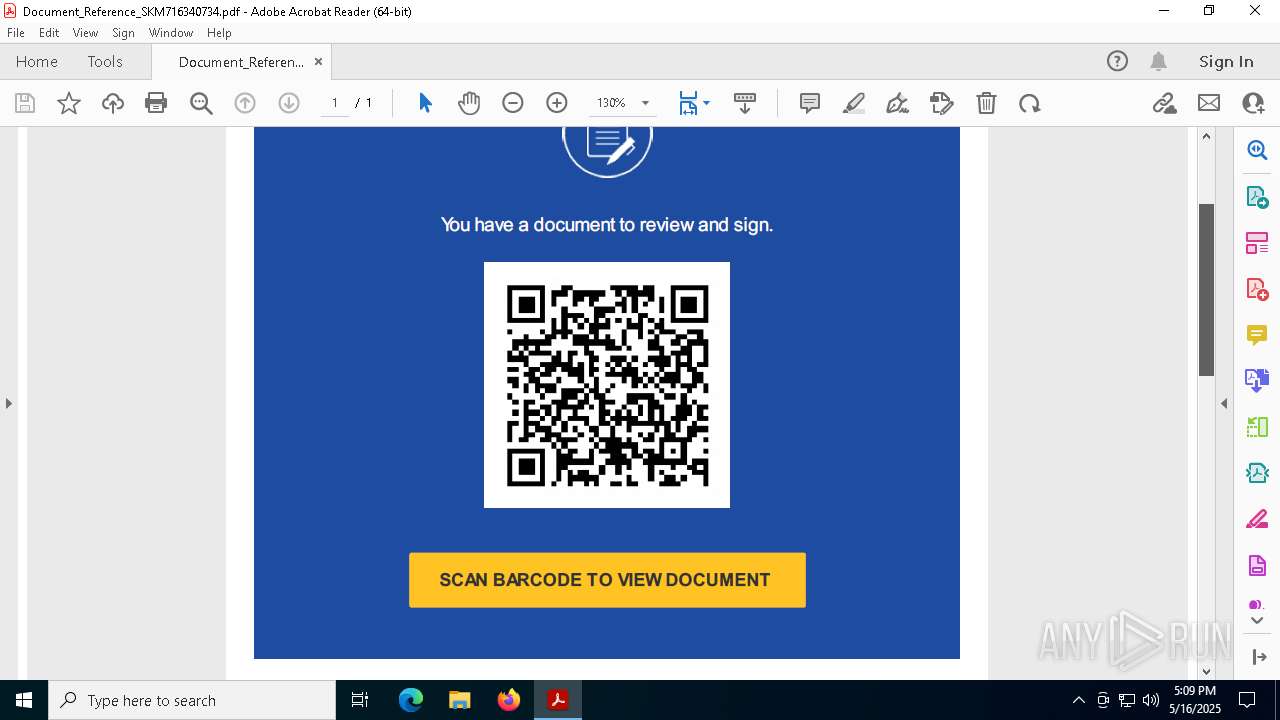Expand the left navigation pane
The image size is (1280, 720).
point(9,403)
